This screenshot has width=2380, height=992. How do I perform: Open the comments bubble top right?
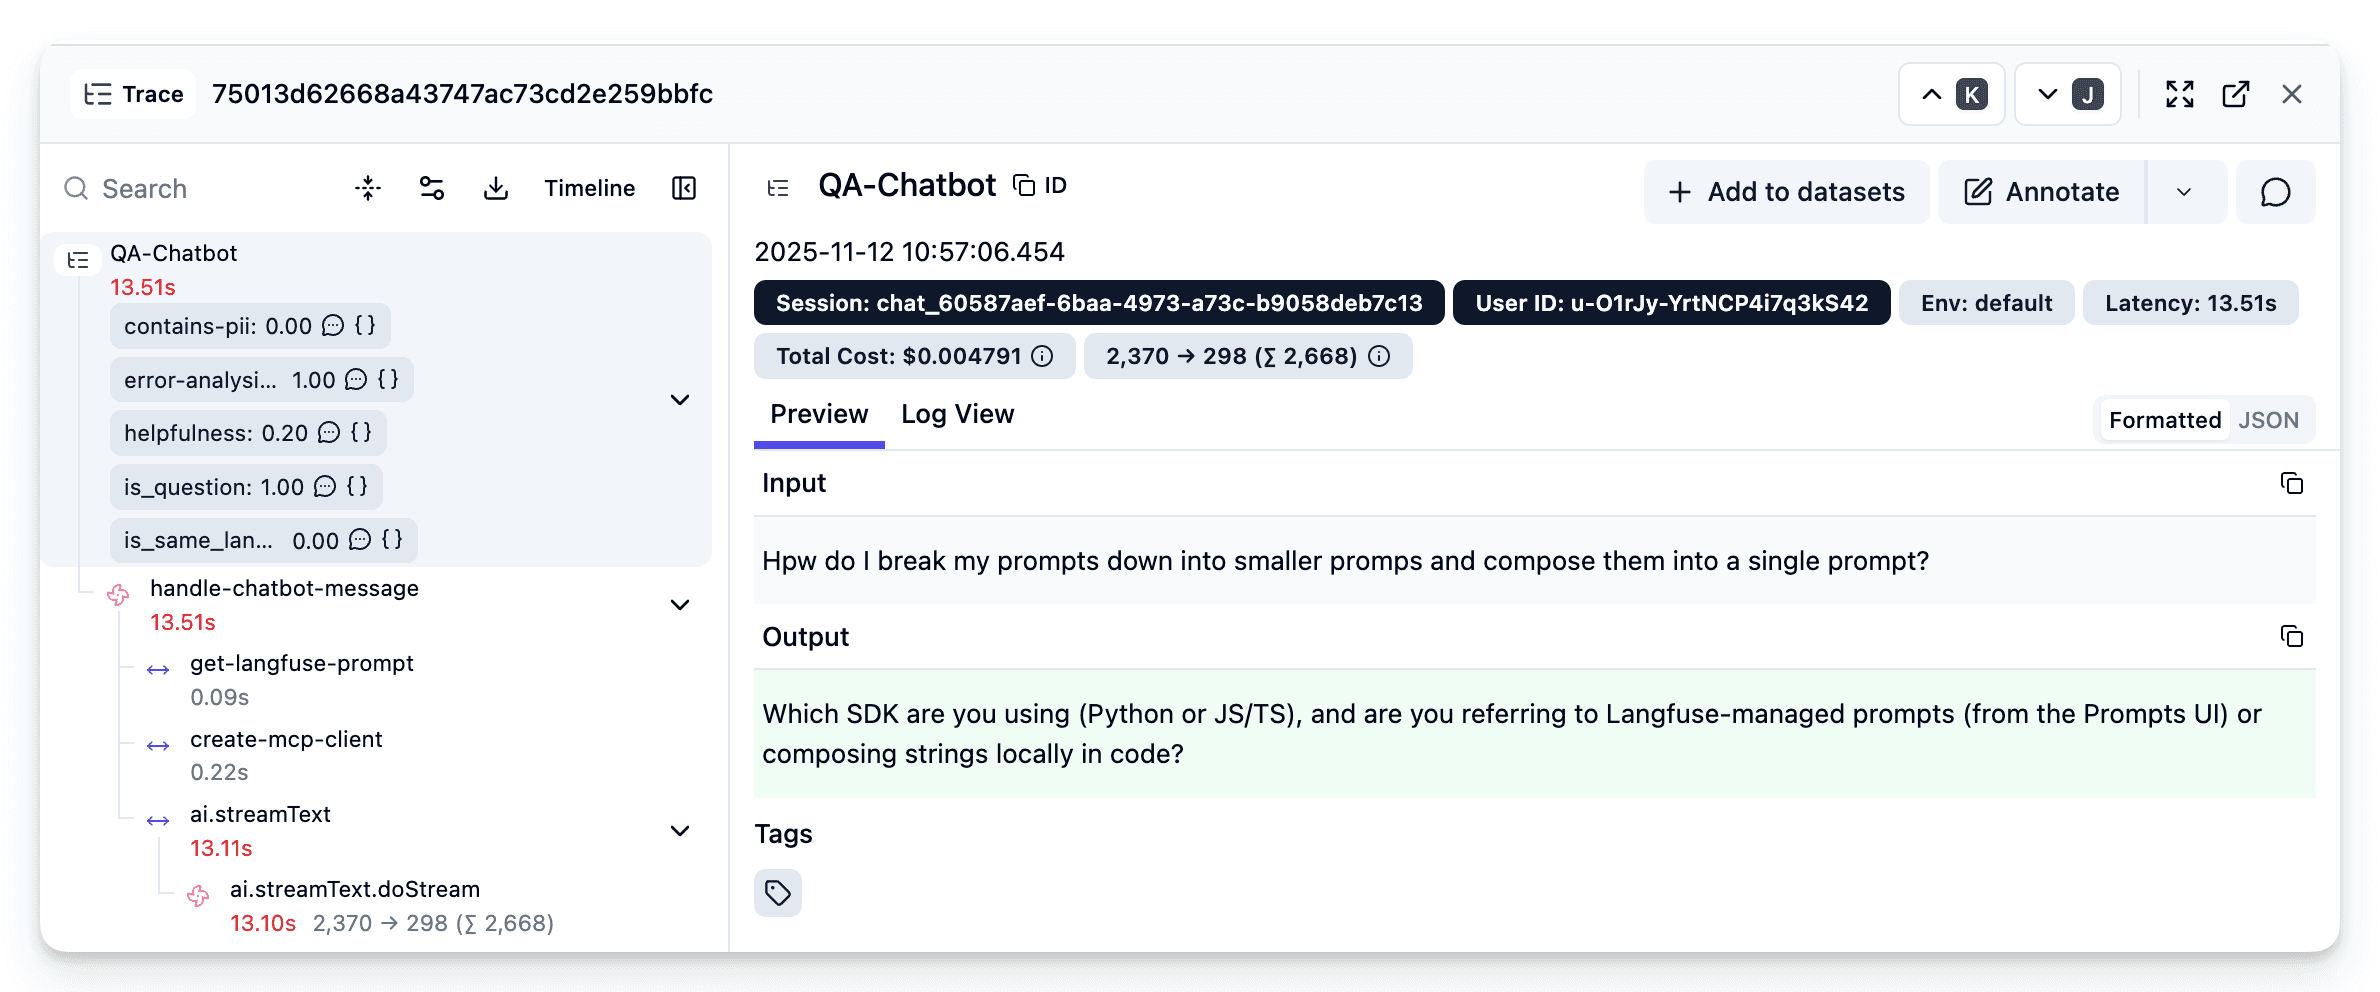(2276, 192)
